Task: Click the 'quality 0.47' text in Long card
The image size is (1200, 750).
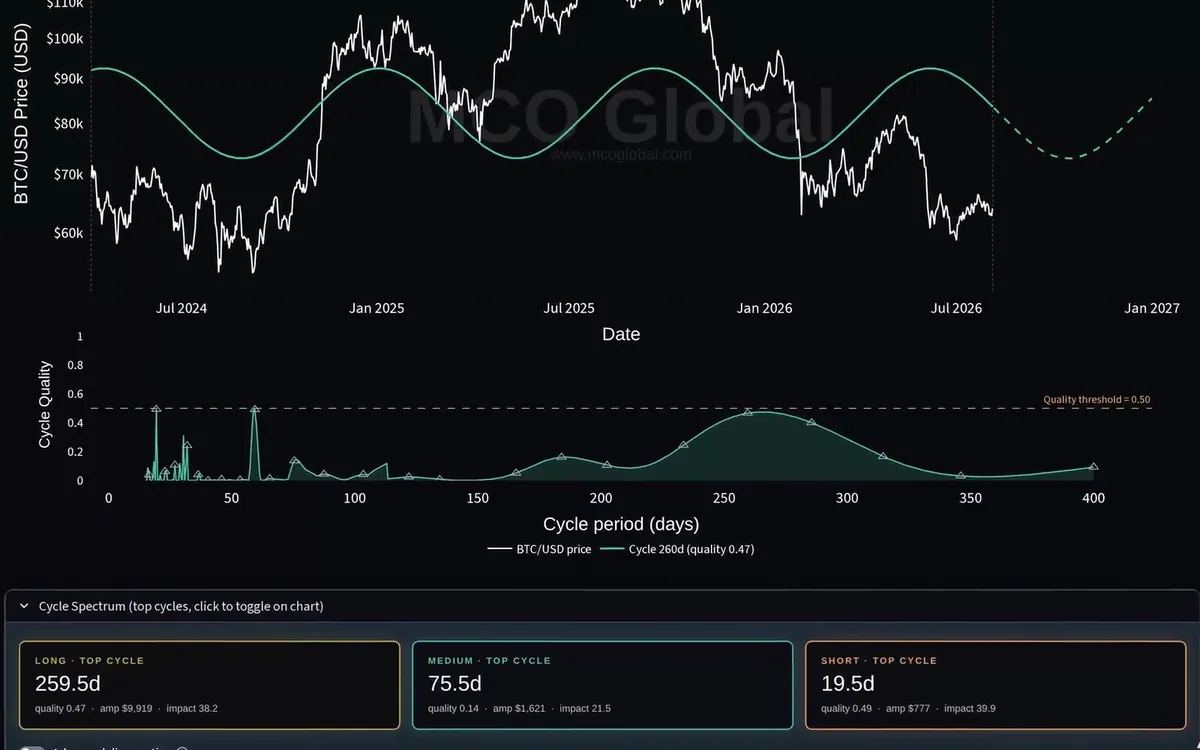Action: pyautogui.click(x=60, y=708)
